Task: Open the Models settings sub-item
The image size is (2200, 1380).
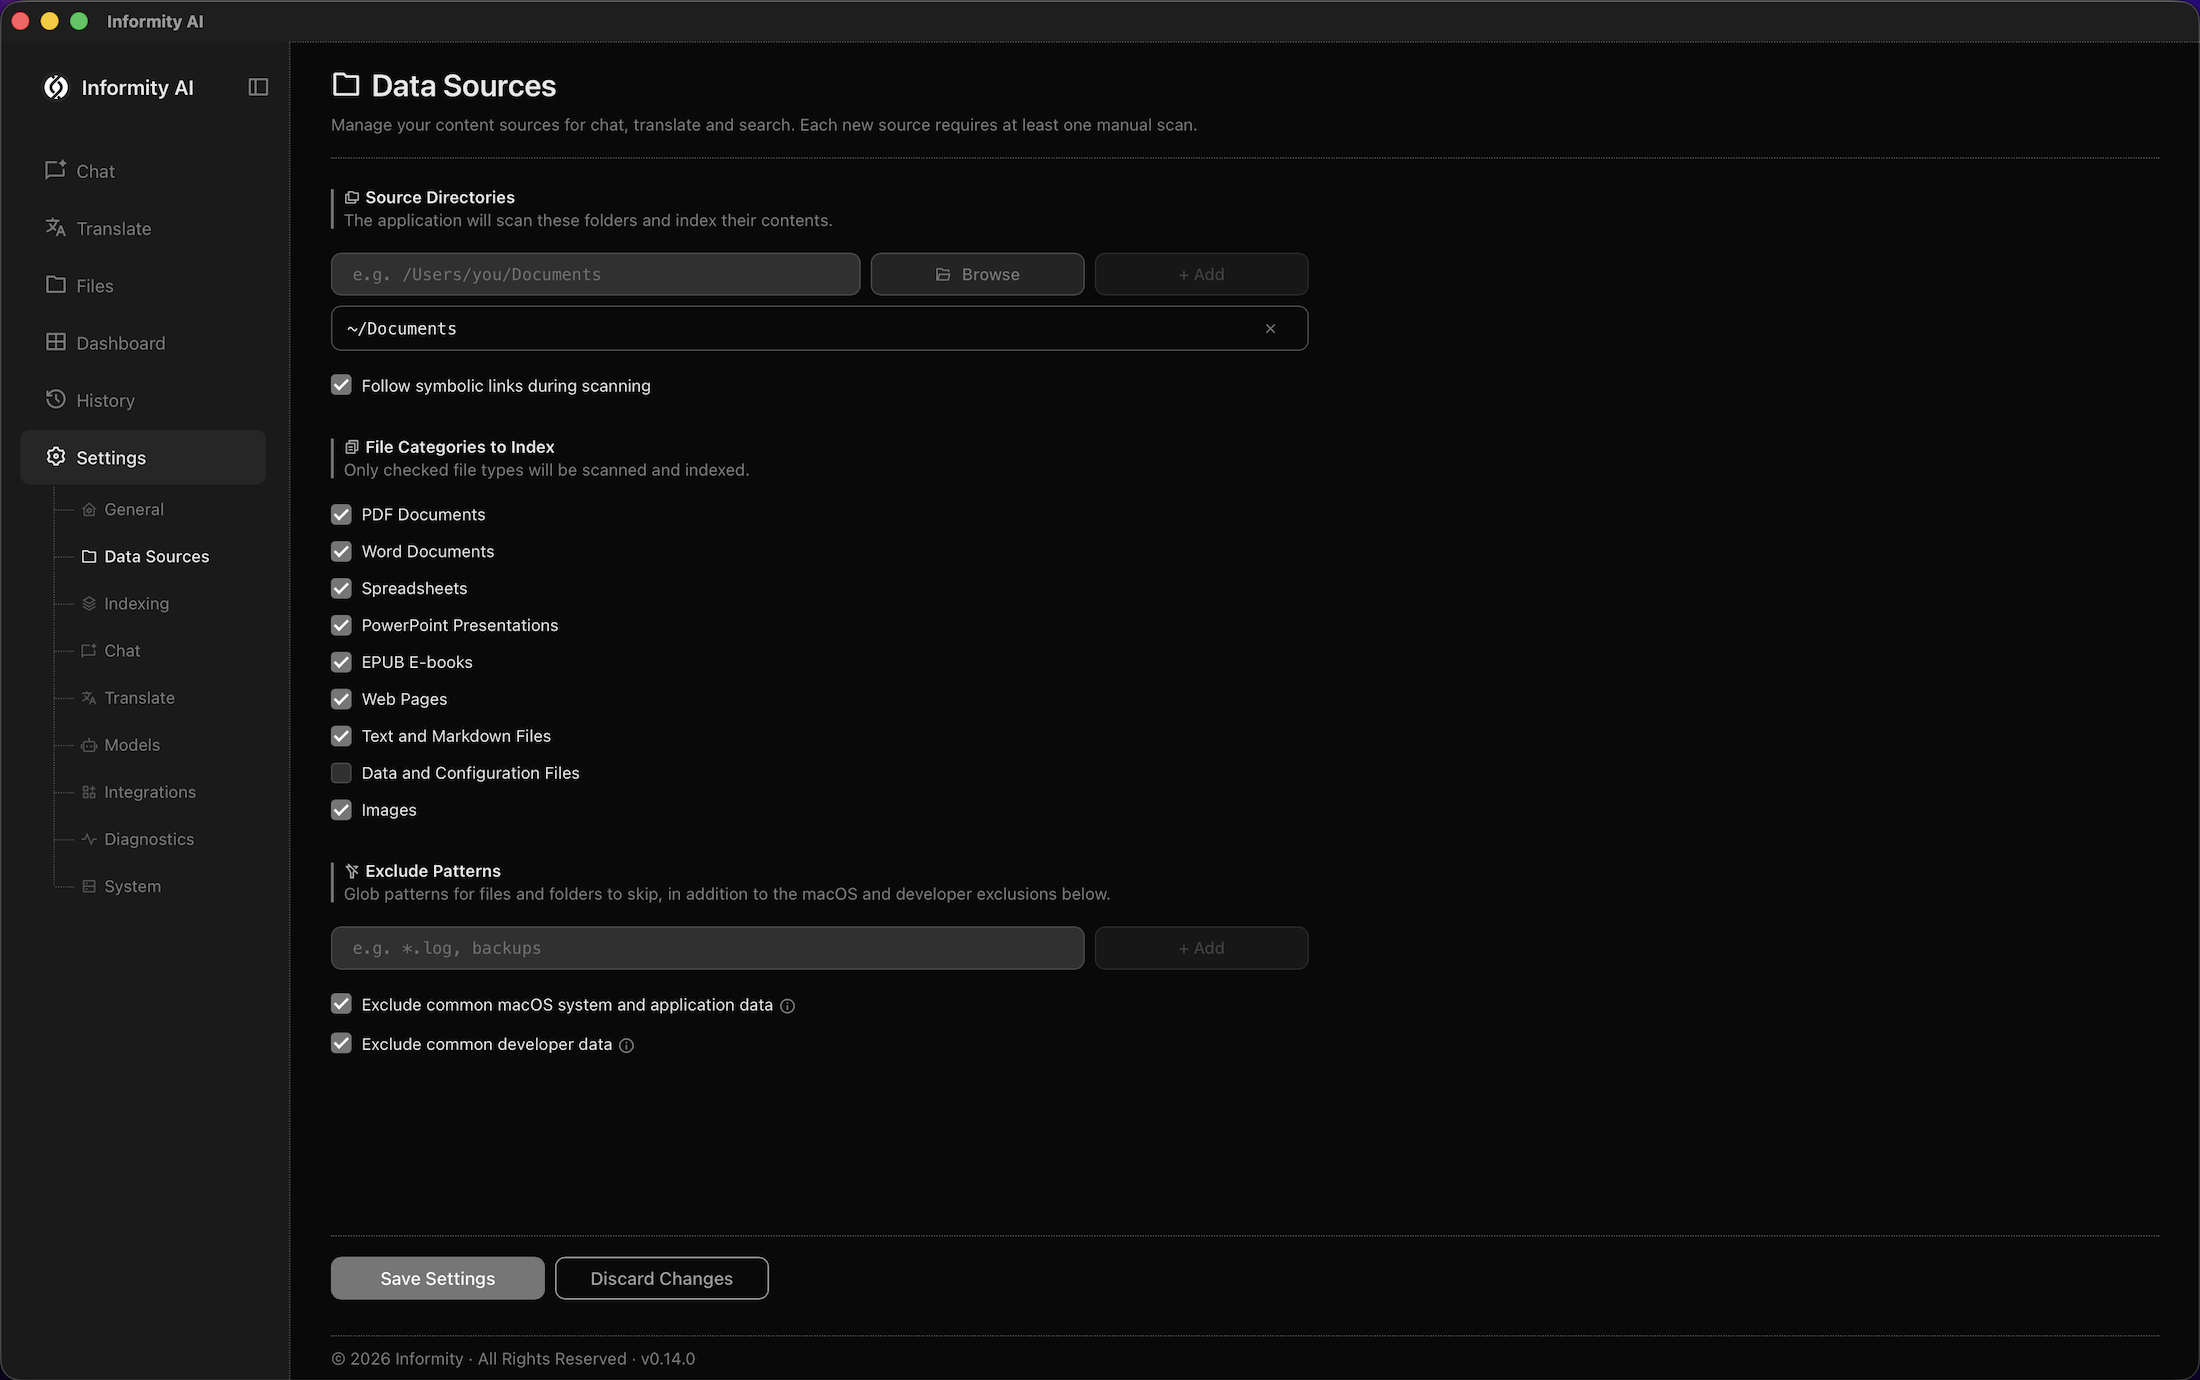Action: pyautogui.click(x=121, y=744)
